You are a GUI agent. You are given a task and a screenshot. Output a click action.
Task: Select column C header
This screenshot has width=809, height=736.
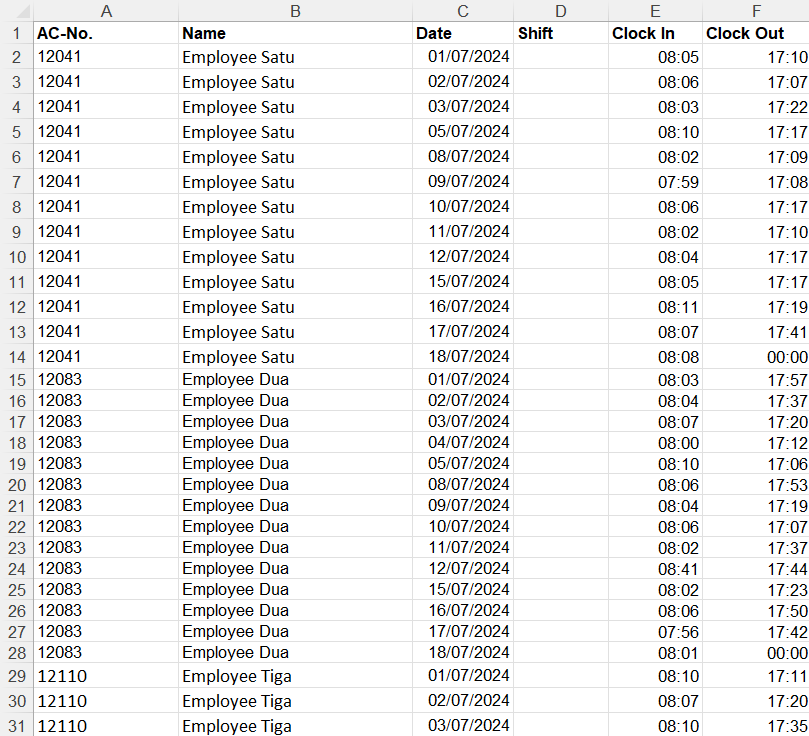coord(463,11)
